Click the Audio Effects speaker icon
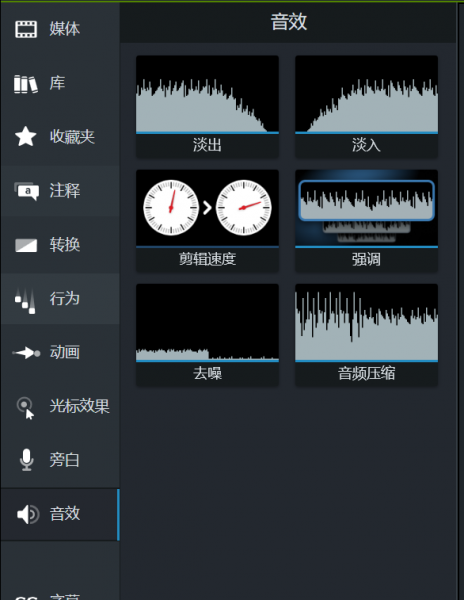 28,514
